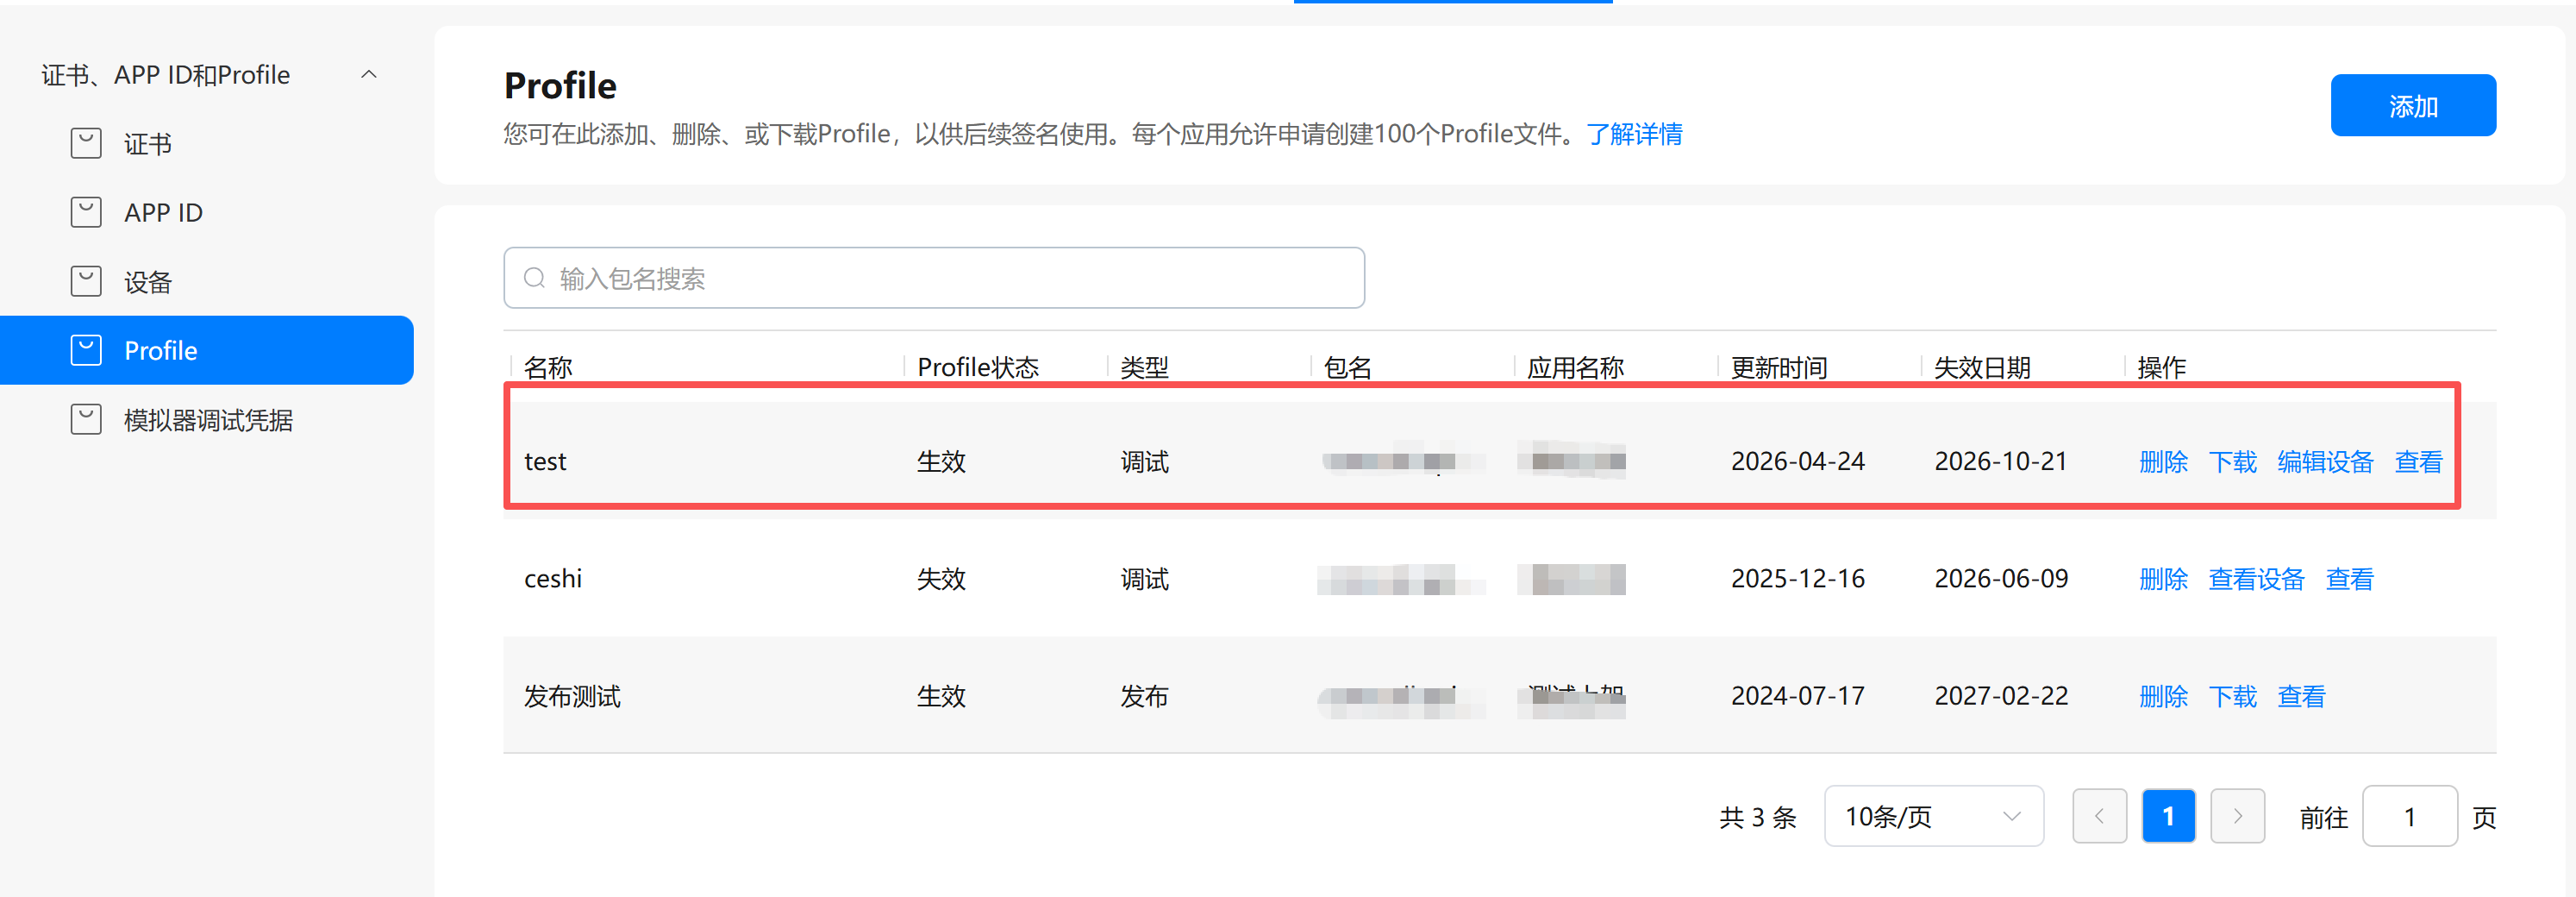Click 编辑设备 for the test profile
Viewport: 2576px width, 897px height.
pyautogui.click(x=2325, y=461)
